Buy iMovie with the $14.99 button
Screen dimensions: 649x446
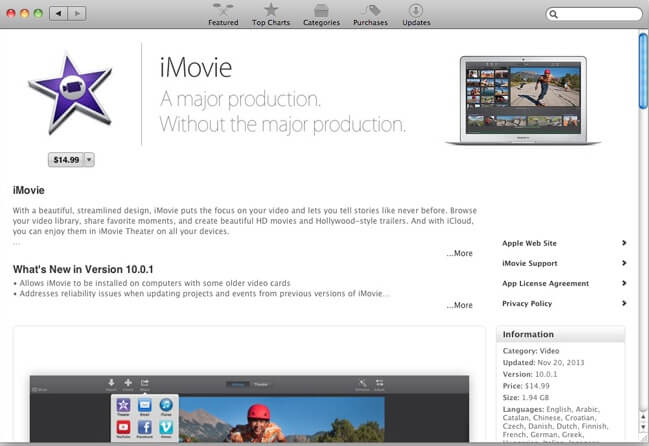(66, 160)
